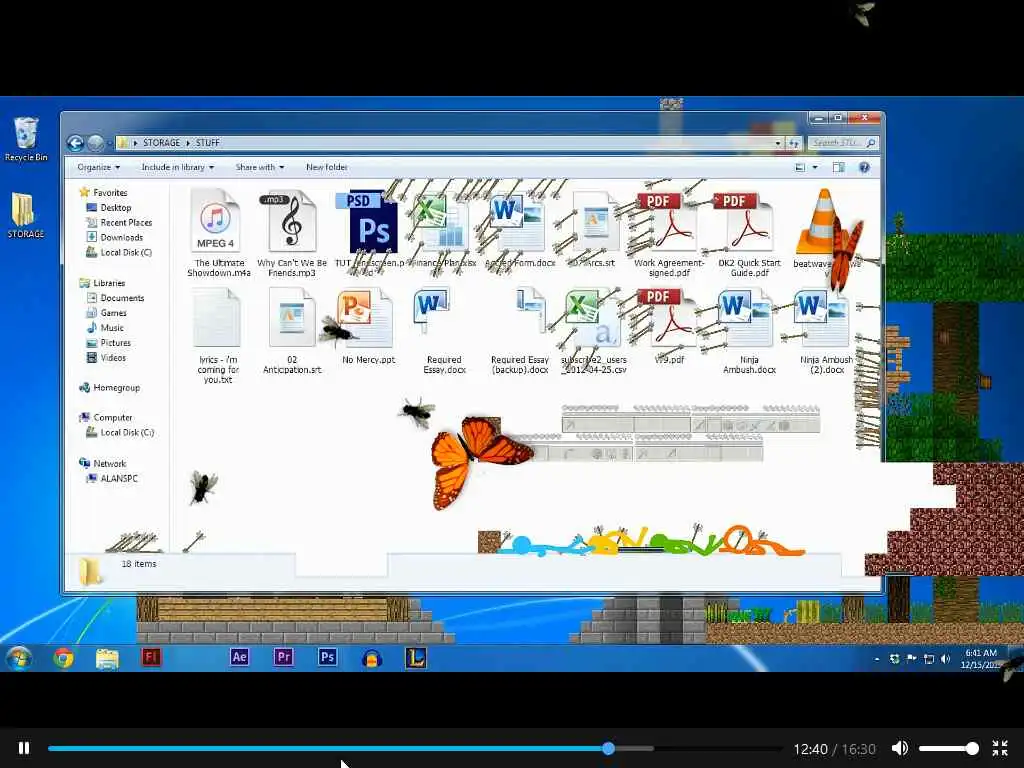Select Homegroup in navigation pane
The height and width of the screenshot is (768, 1024).
(x=116, y=388)
